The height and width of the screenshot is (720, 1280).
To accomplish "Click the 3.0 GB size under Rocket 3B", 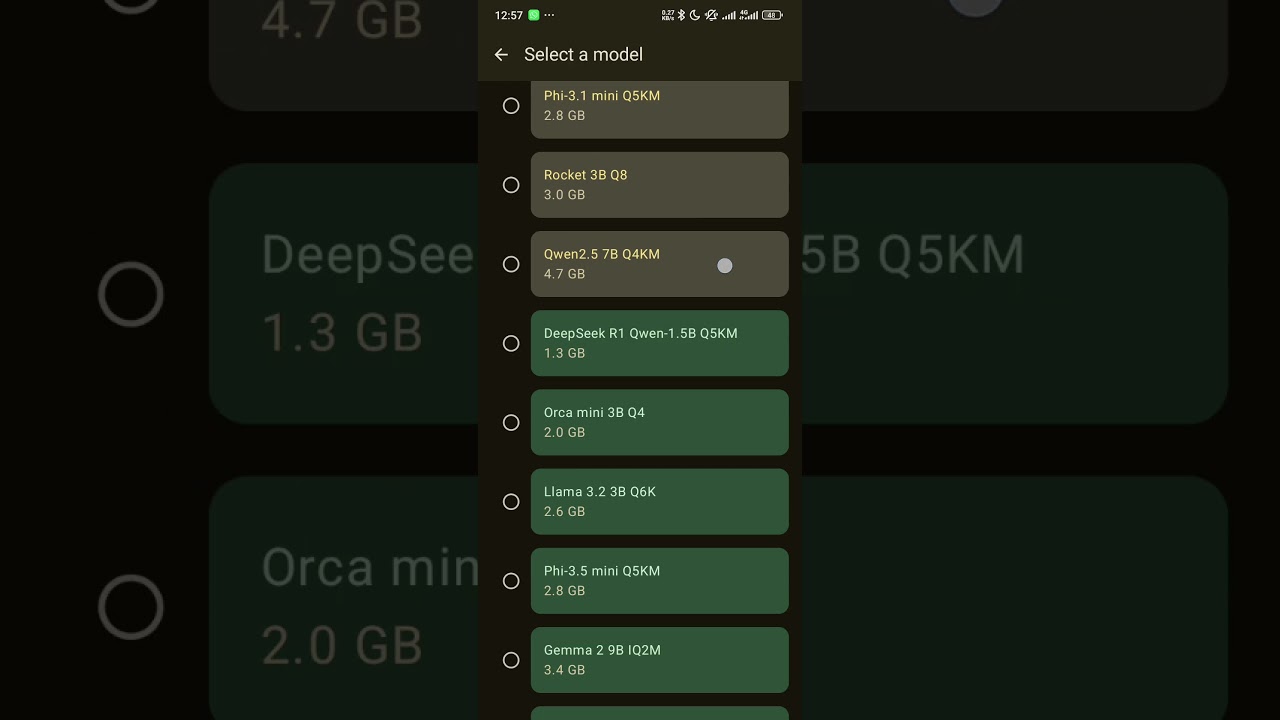I will 564,195.
